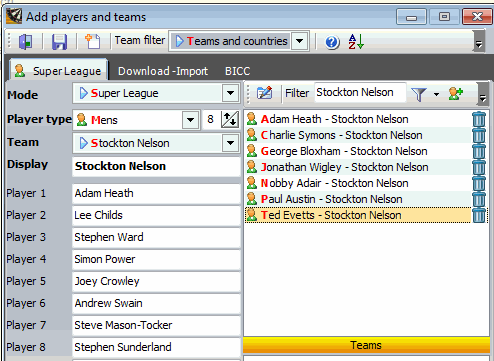
Task: Delete Adam Heath using the trash icon
Action: pos(479,119)
